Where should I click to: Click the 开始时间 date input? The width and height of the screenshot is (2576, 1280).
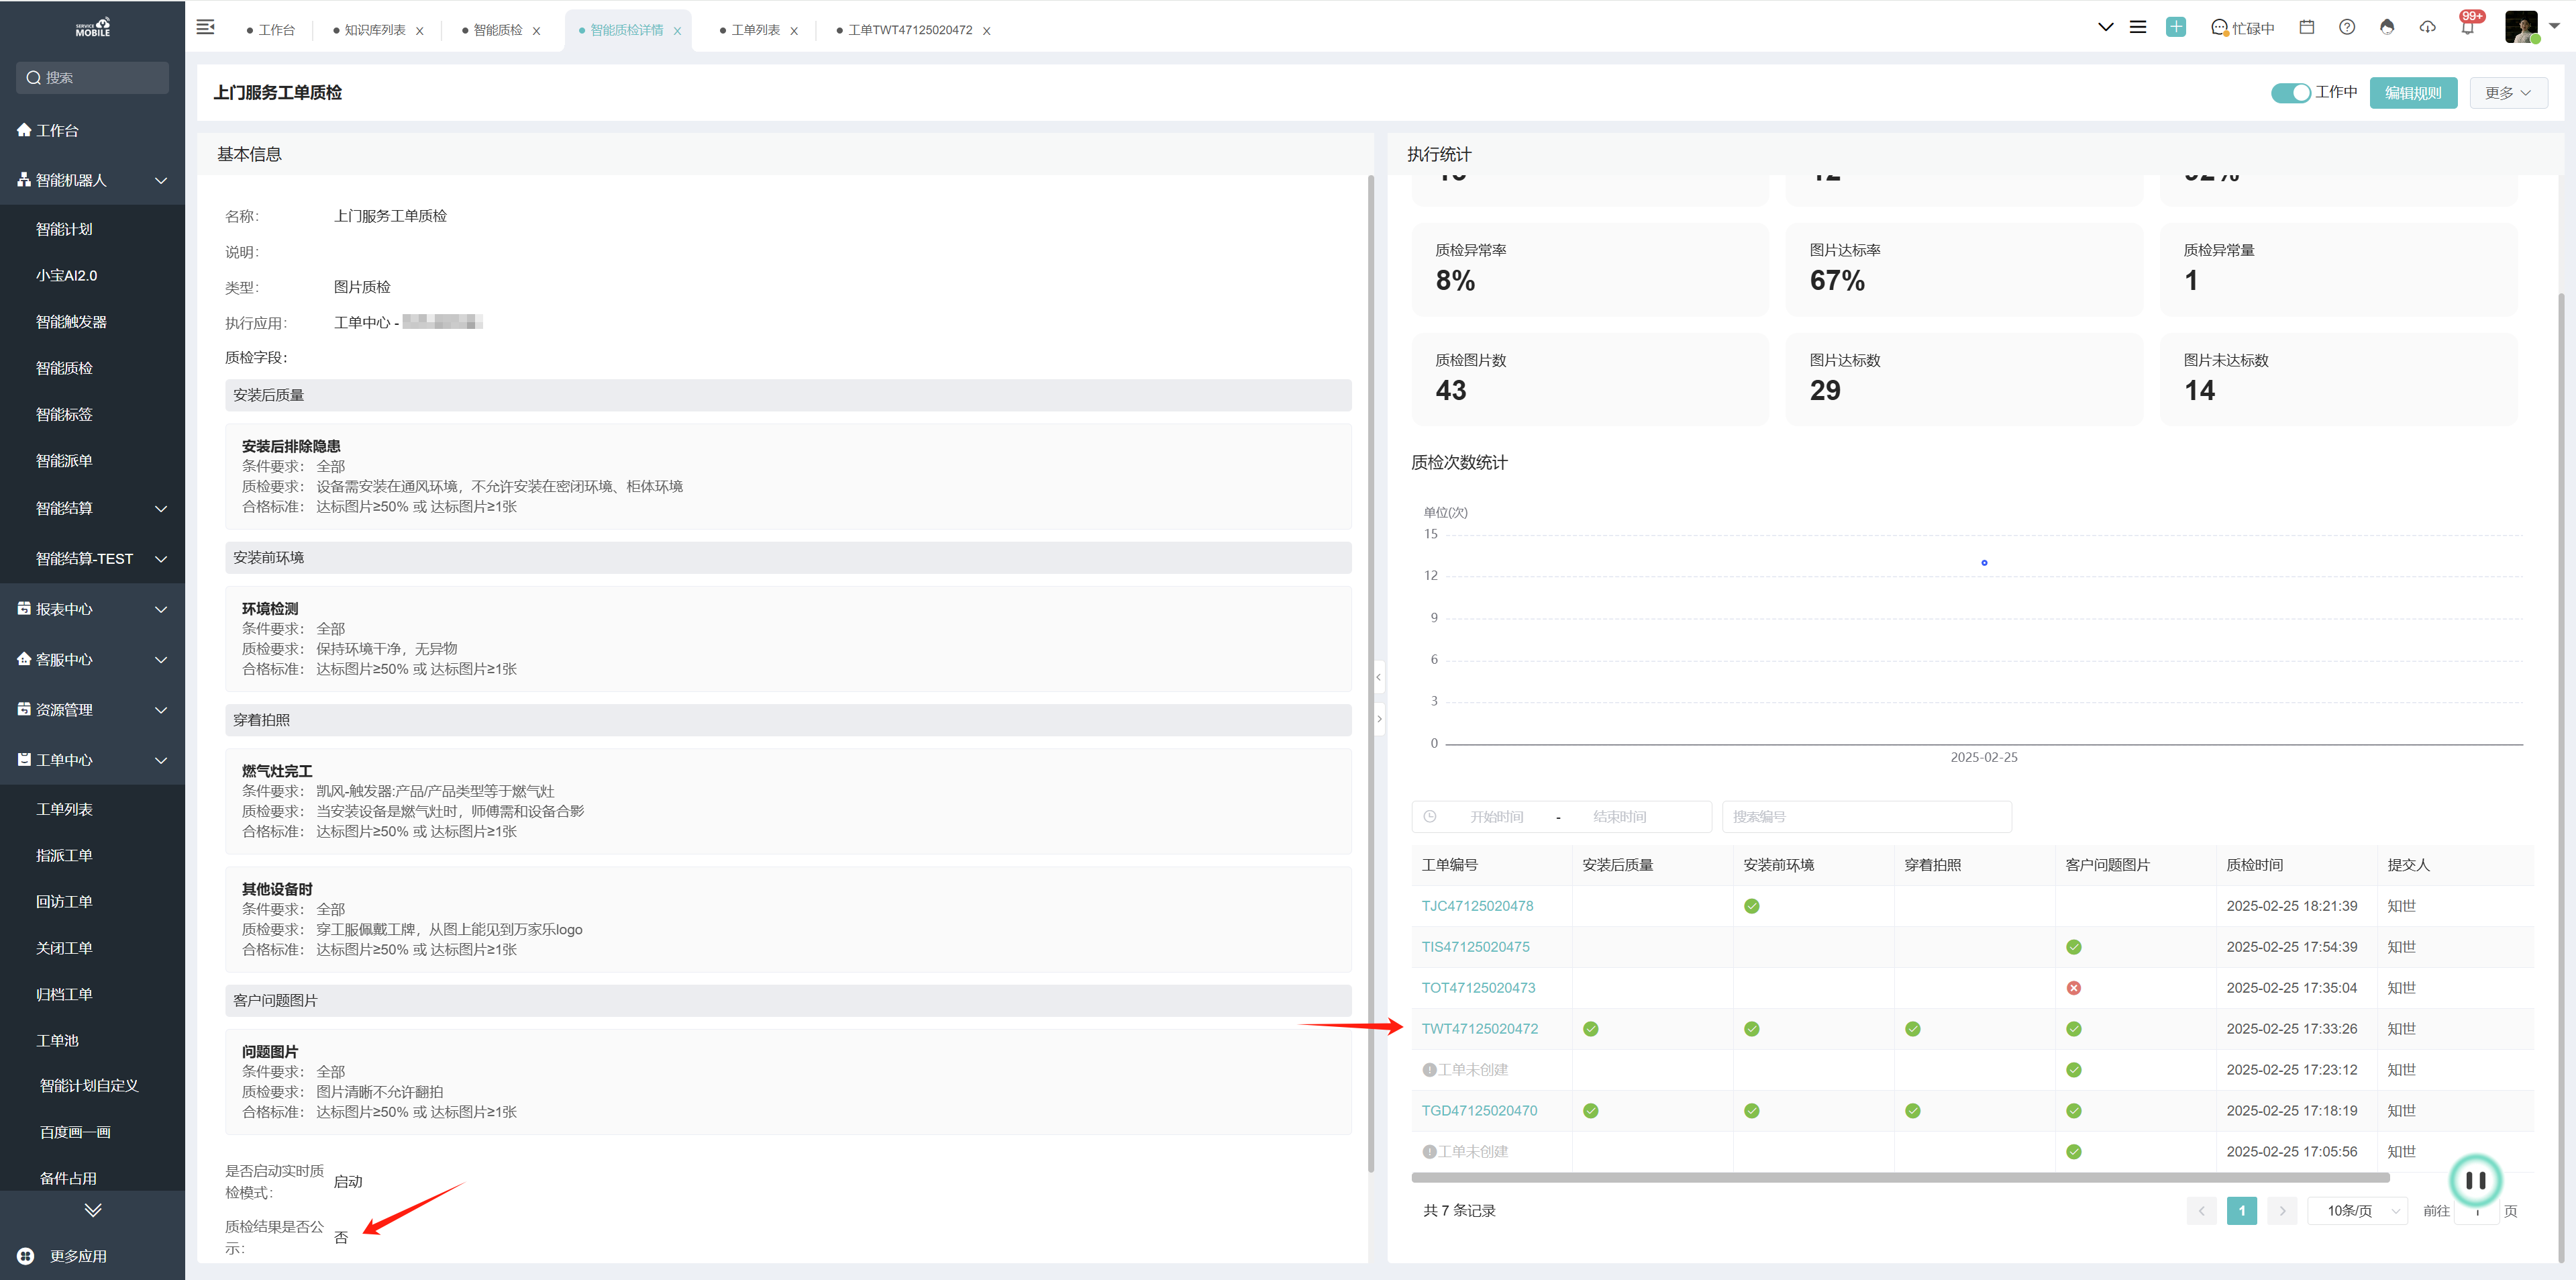coord(1497,816)
